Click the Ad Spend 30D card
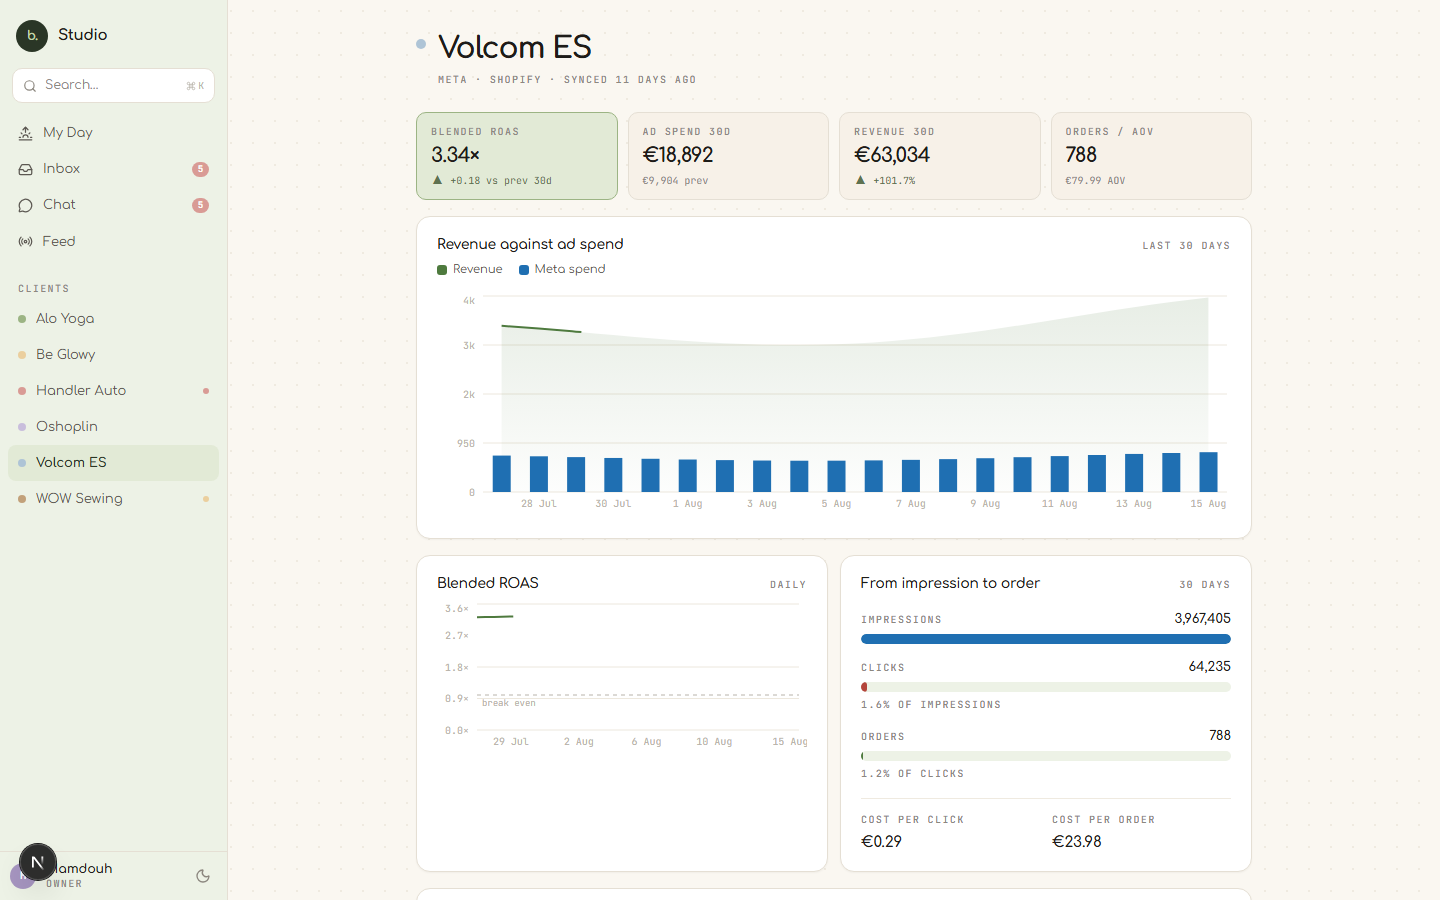This screenshot has width=1440, height=900. [728, 156]
